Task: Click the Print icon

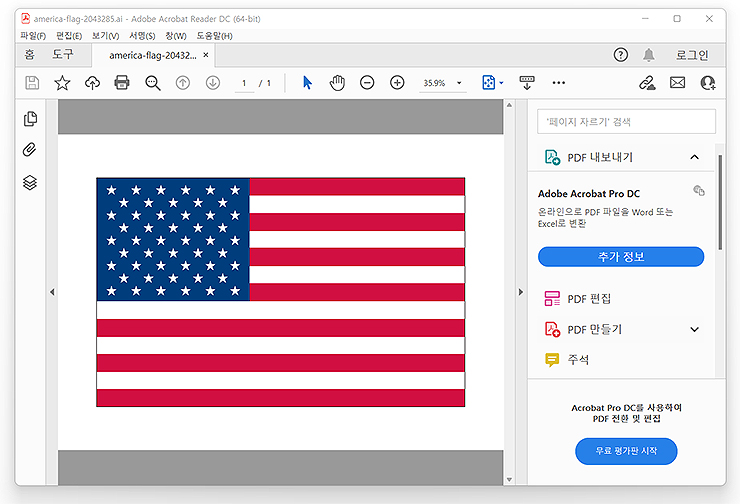Action: tap(122, 83)
